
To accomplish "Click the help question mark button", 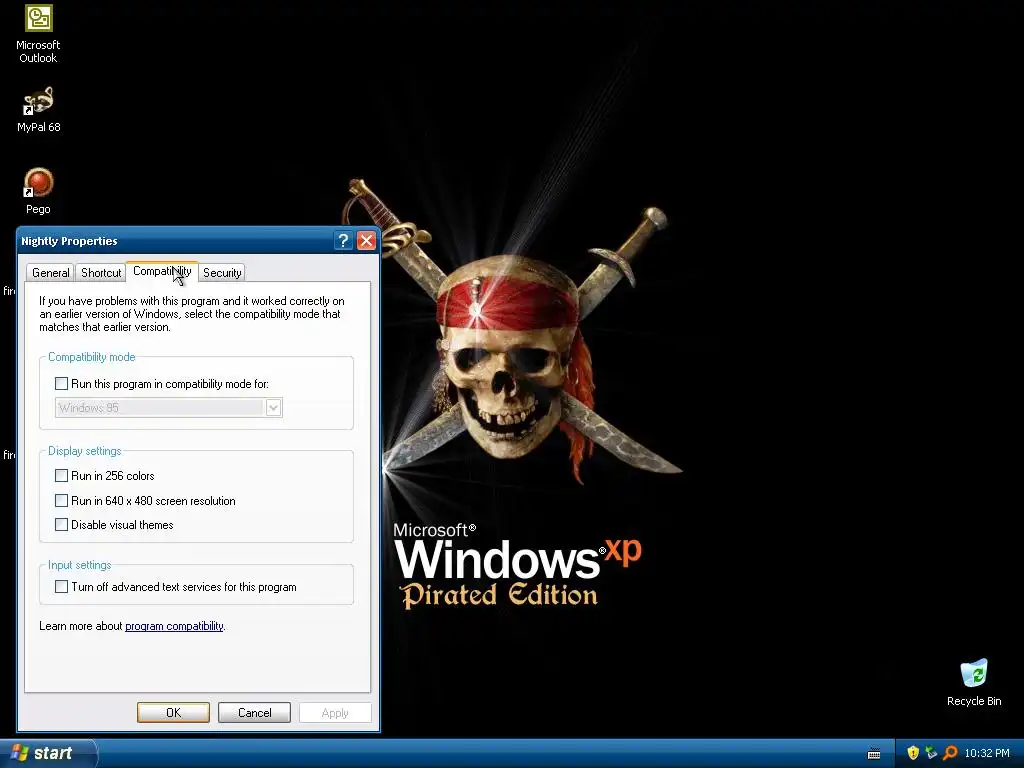I will pyautogui.click(x=344, y=241).
